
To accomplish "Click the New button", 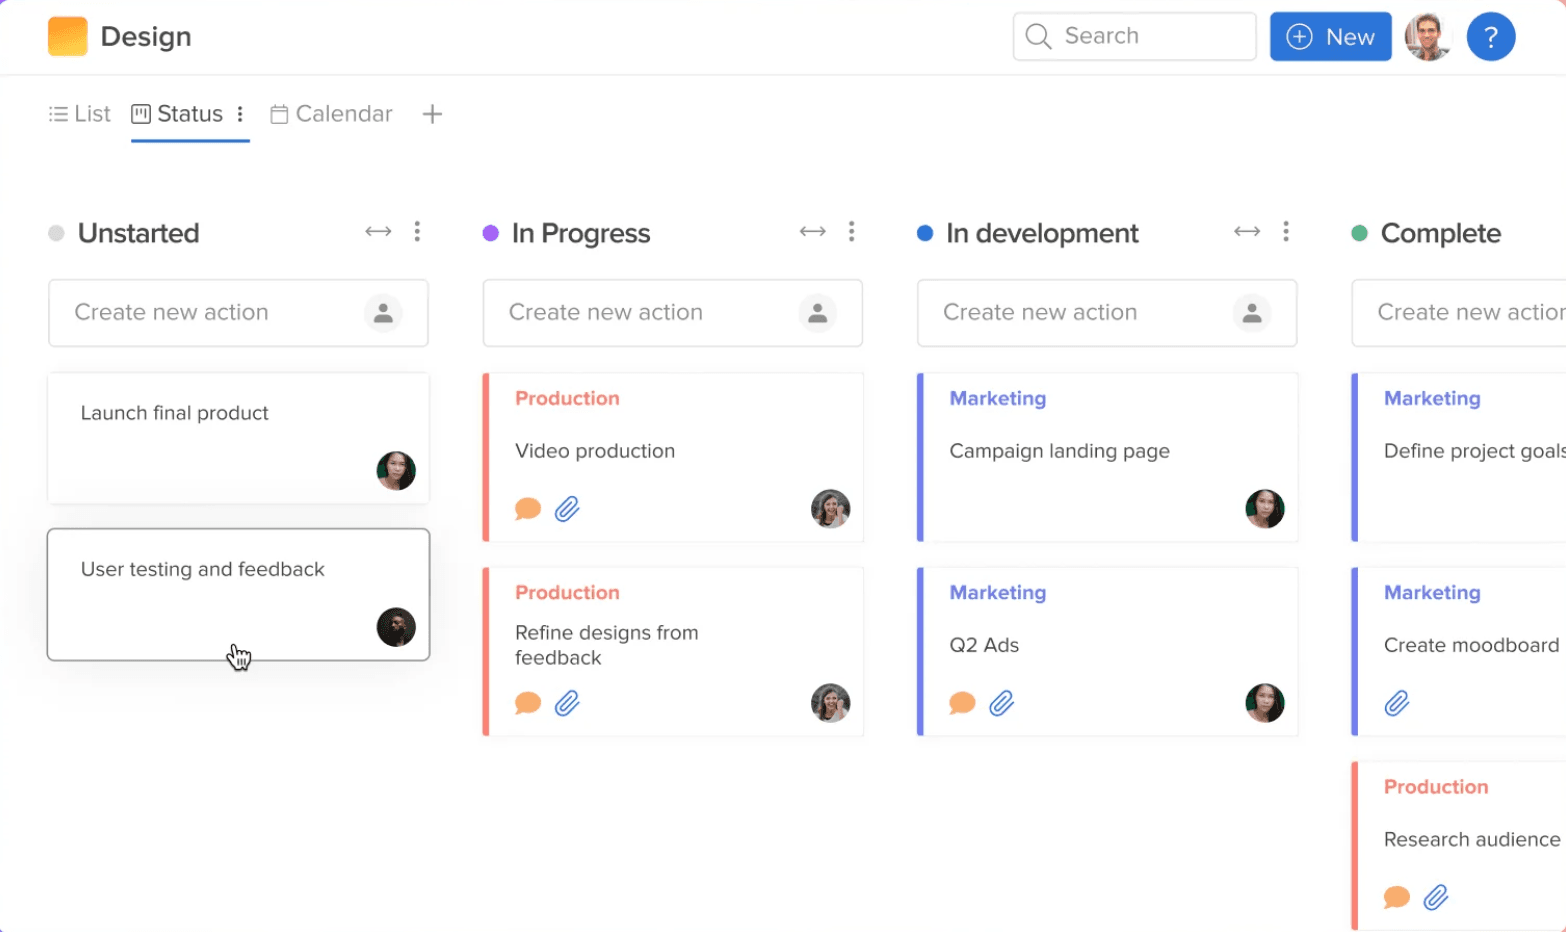I will click(1330, 36).
